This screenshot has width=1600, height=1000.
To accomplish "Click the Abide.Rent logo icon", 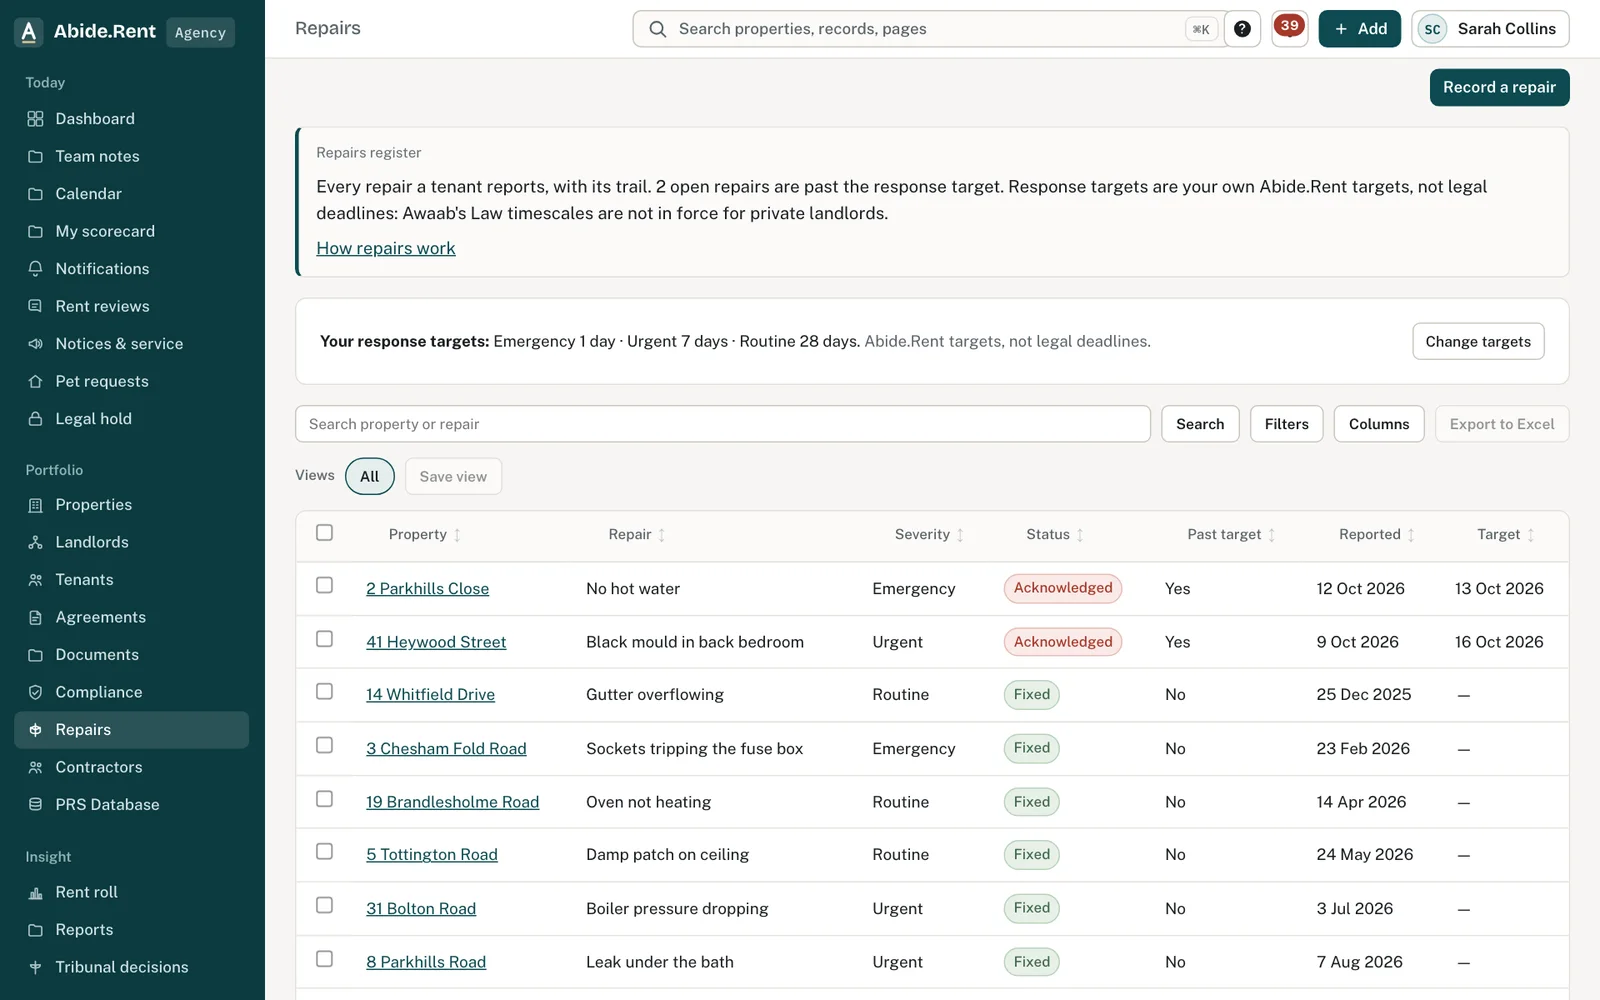I will click(x=29, y=32).
